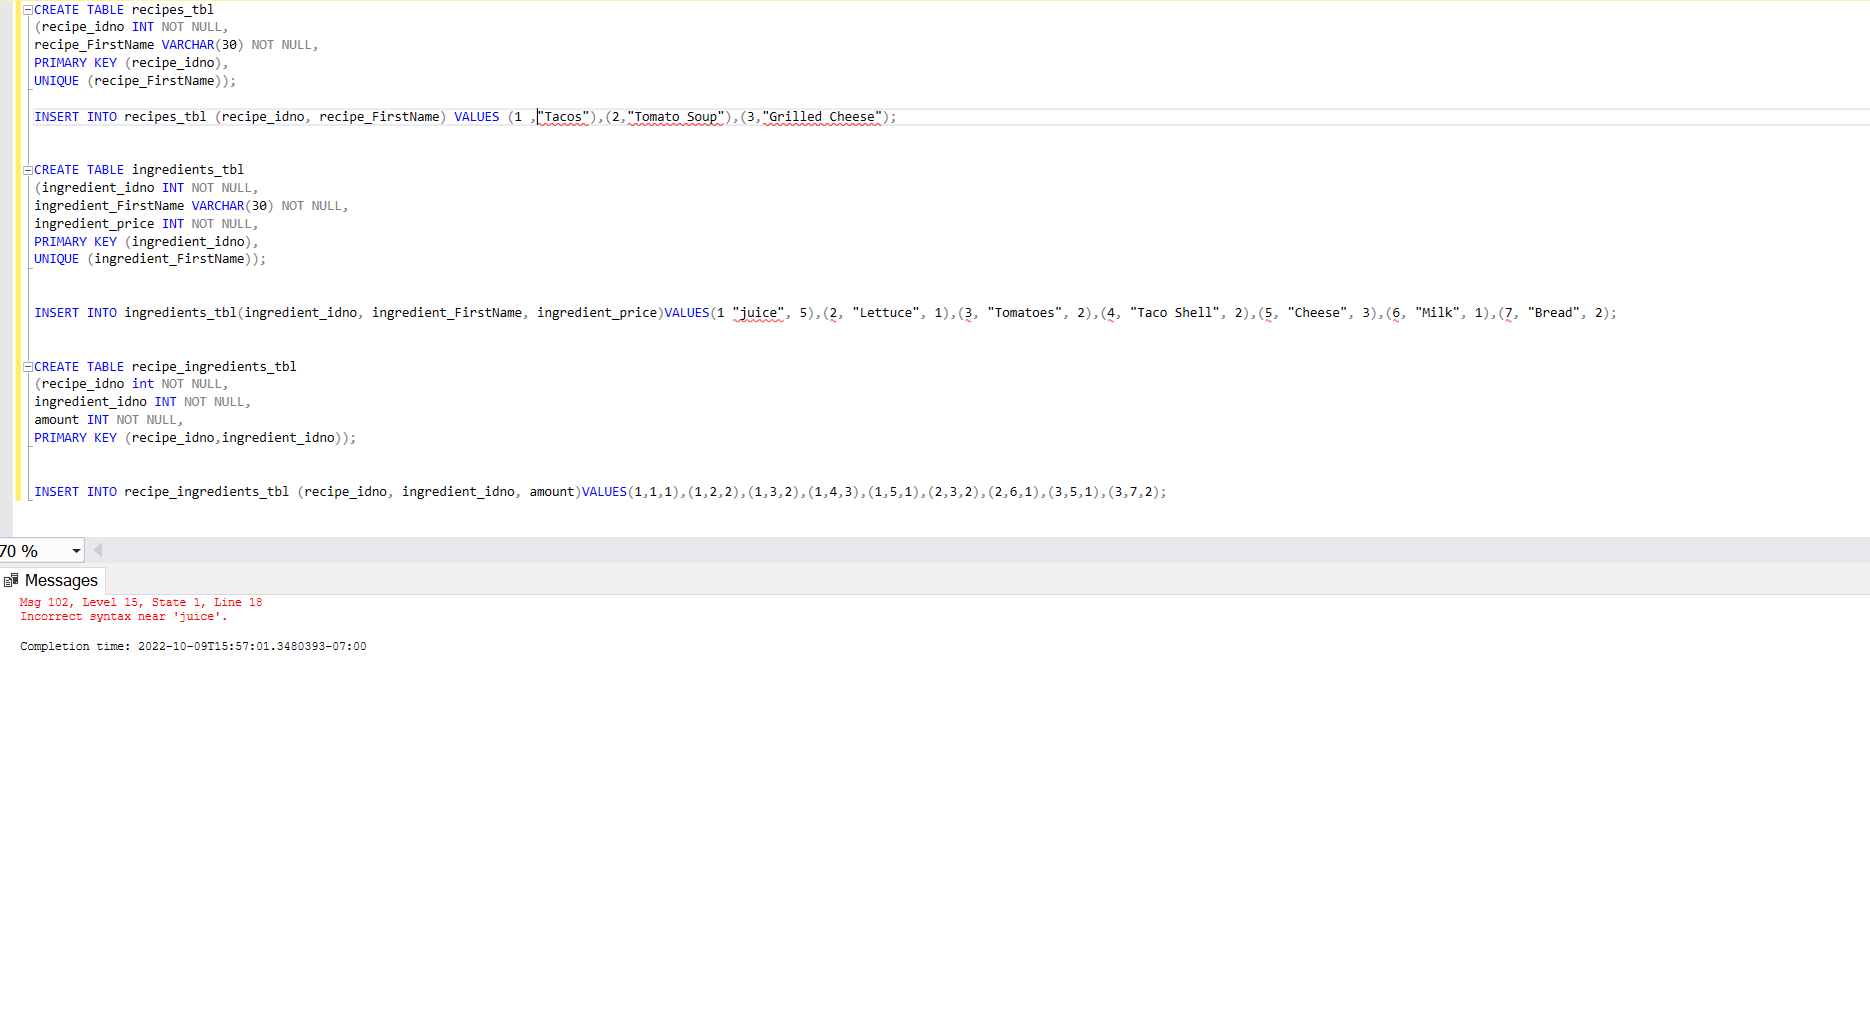Click the "Grilled Cheese" string value

click(x=822, y=117)
